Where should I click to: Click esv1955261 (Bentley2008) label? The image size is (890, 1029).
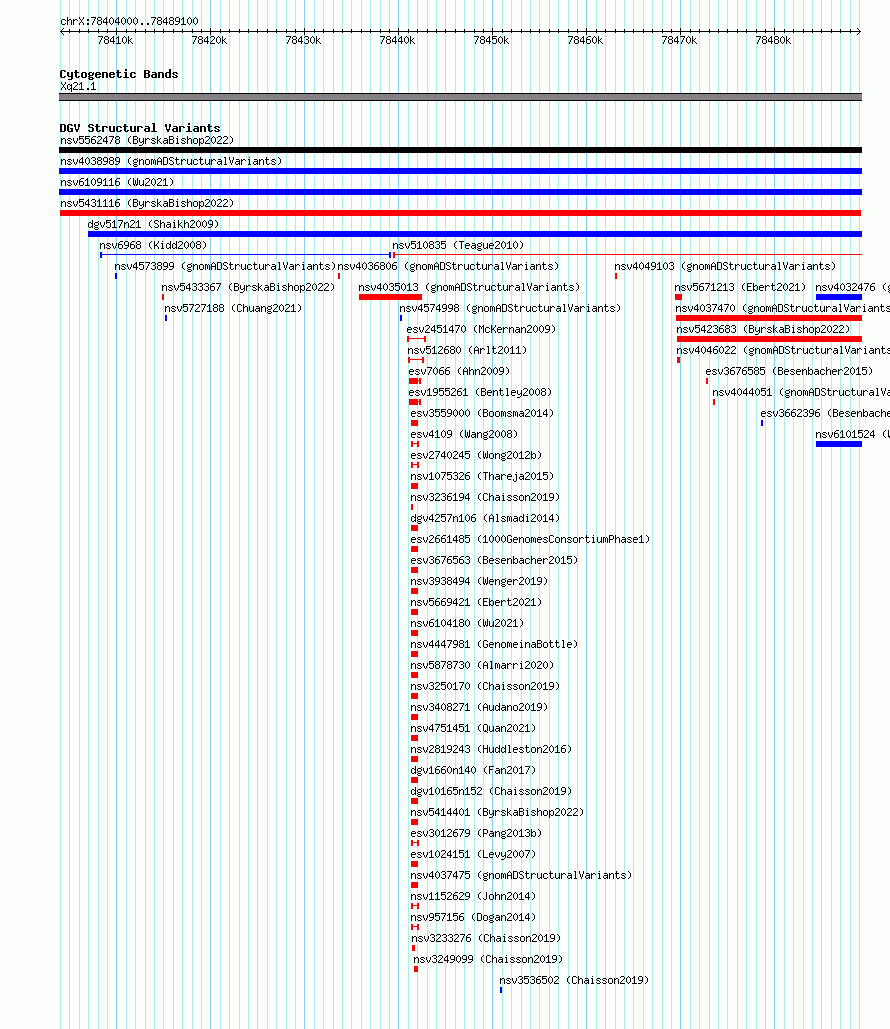click(480, 392)
